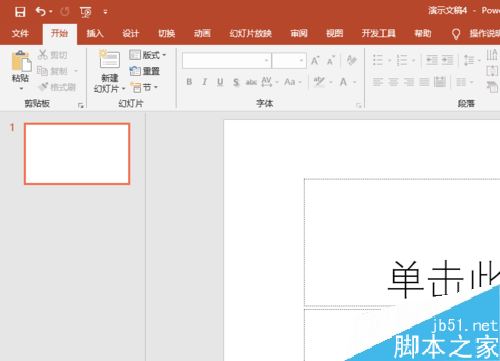The image size is (500, 361).
Task: Open the Undo history dropdown arrow
Action: 51,12
